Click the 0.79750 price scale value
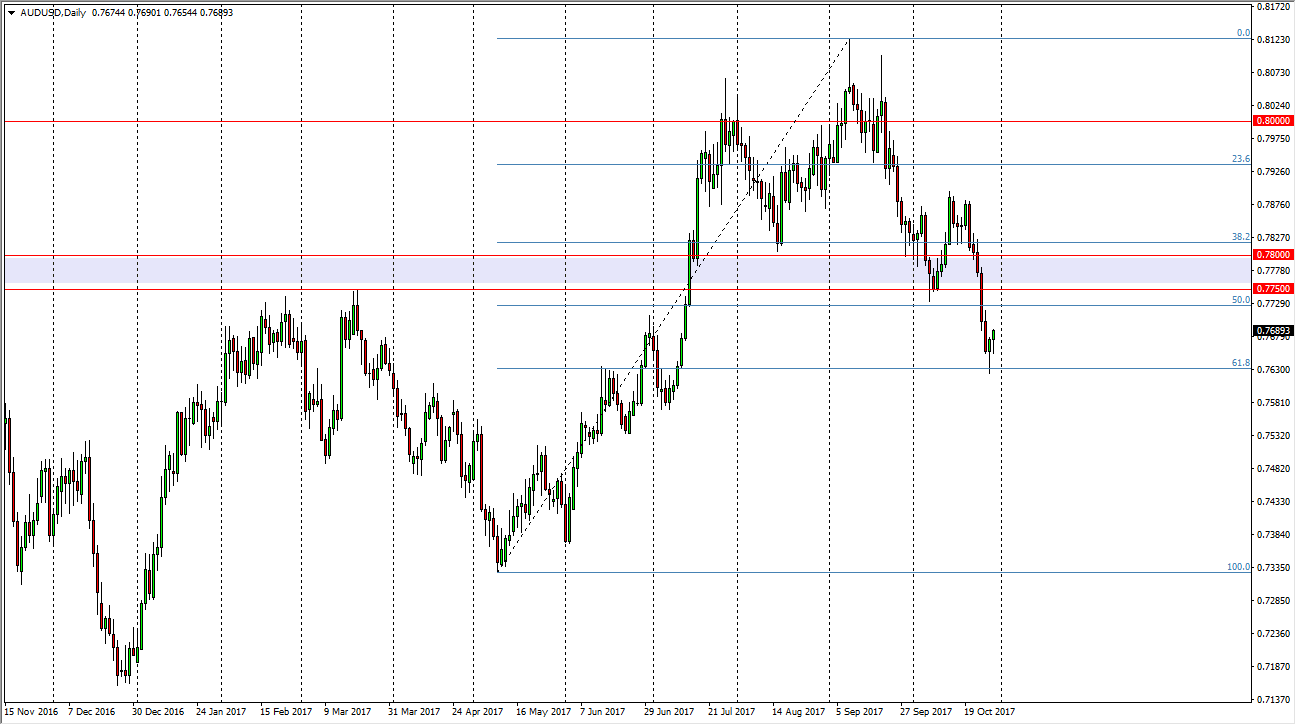1296x725 pixels. (1271, 139)
